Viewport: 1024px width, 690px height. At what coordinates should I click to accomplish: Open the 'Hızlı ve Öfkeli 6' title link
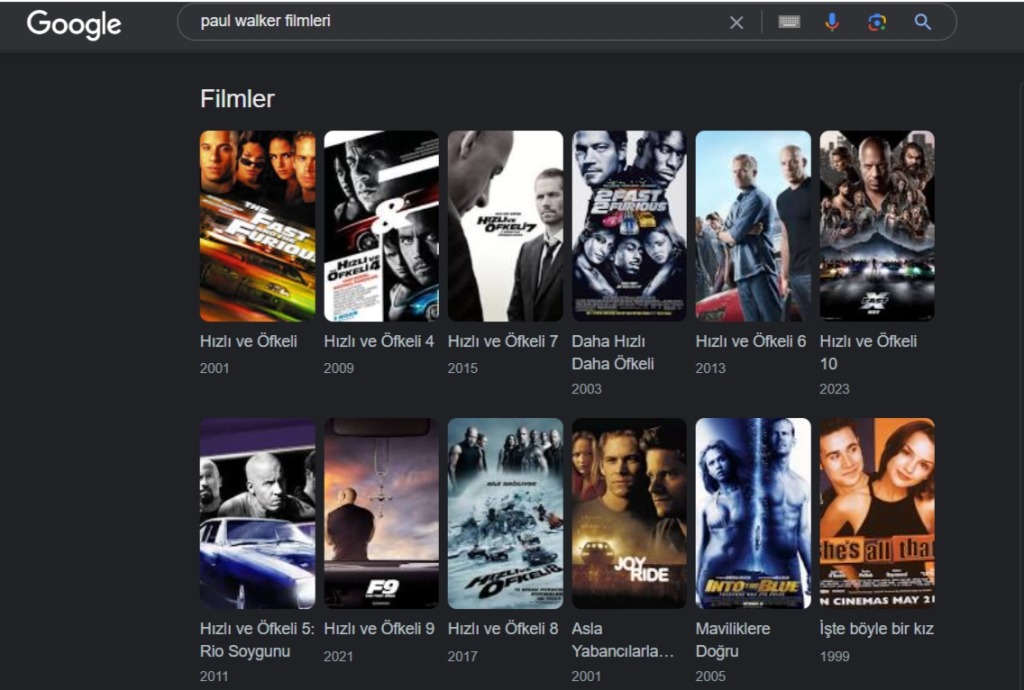click(751, 341)
